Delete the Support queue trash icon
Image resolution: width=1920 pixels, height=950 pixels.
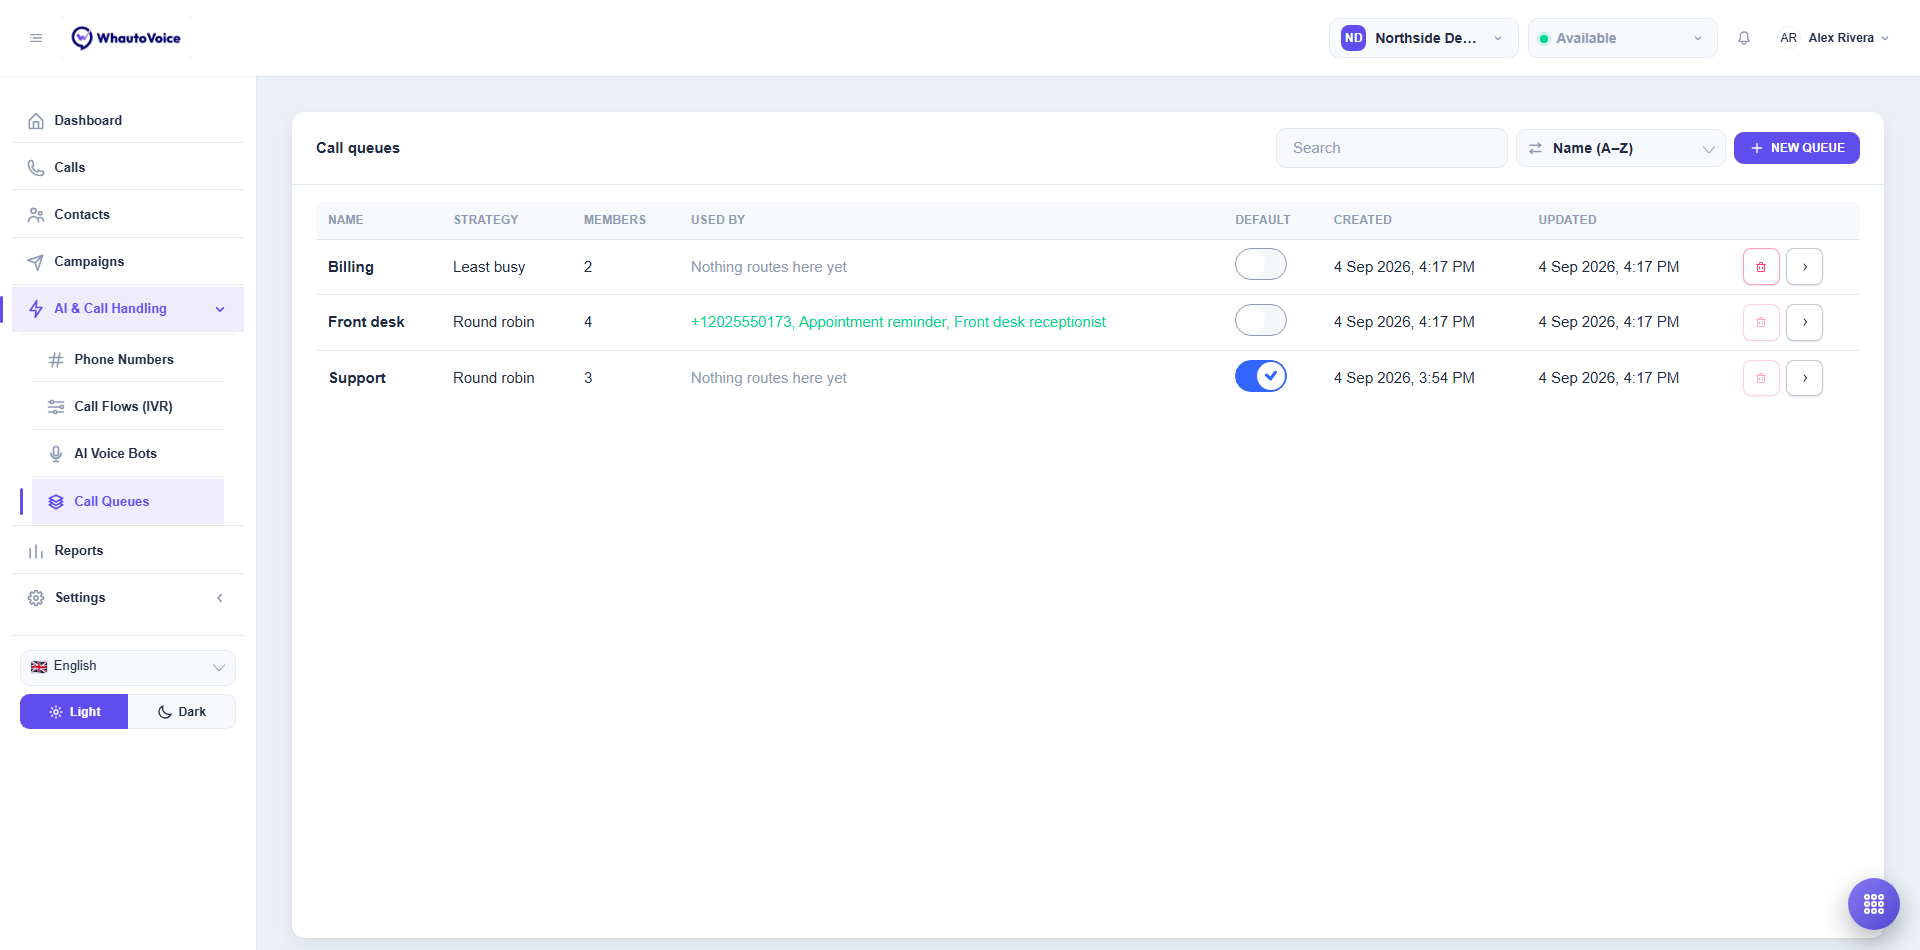1761,378
